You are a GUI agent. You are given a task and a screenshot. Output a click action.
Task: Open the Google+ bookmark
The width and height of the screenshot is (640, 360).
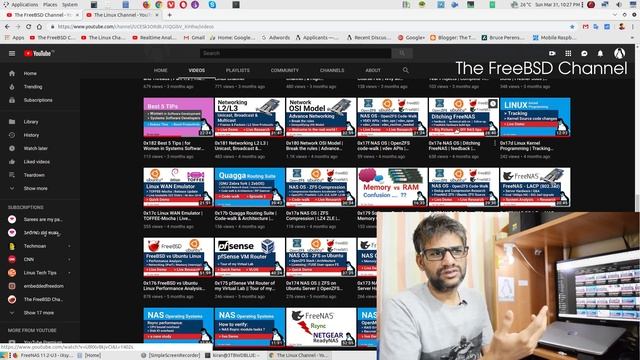(x=411, y=38)
